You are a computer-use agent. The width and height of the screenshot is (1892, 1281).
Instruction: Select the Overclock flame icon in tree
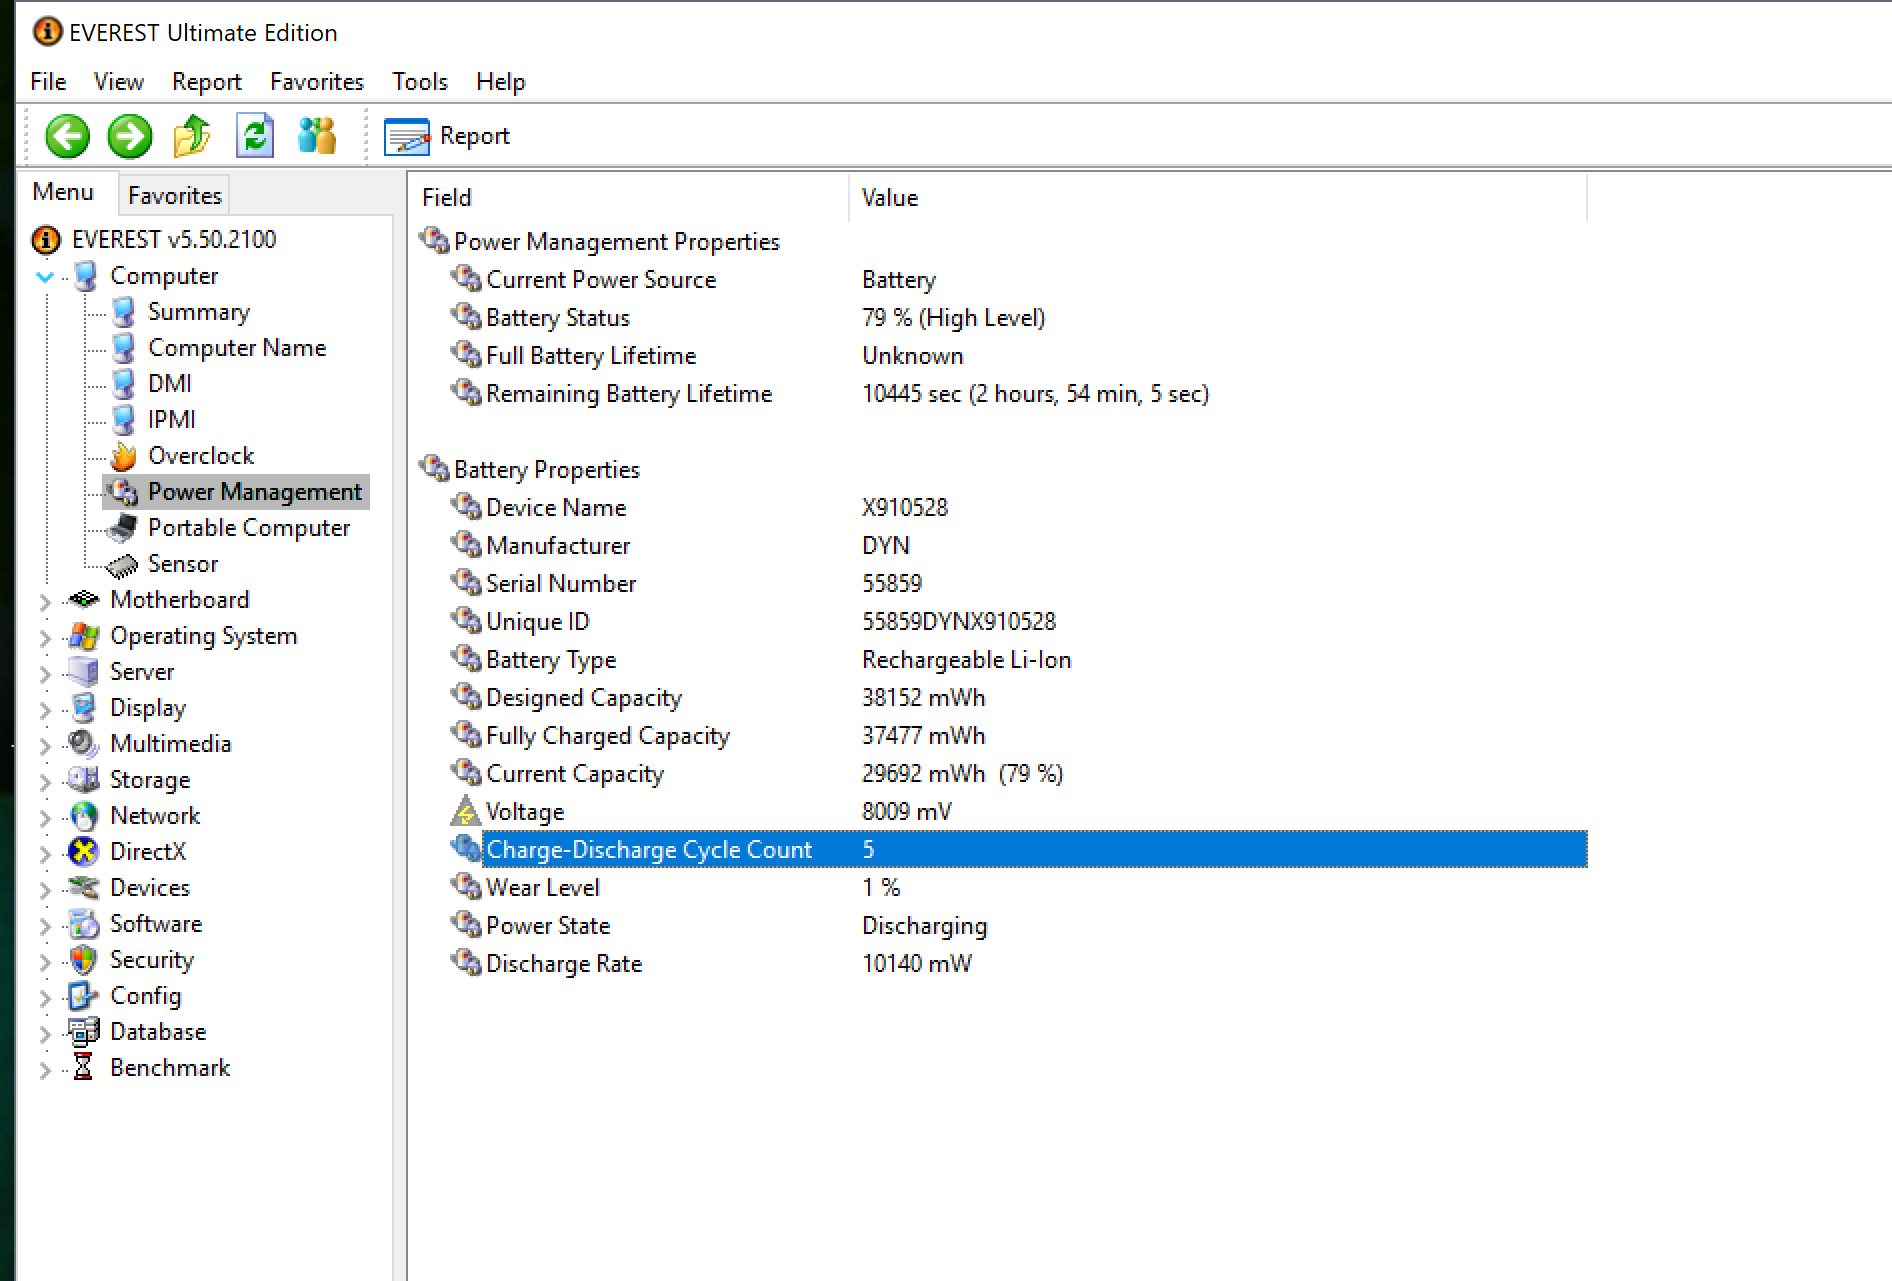(123, 456)
